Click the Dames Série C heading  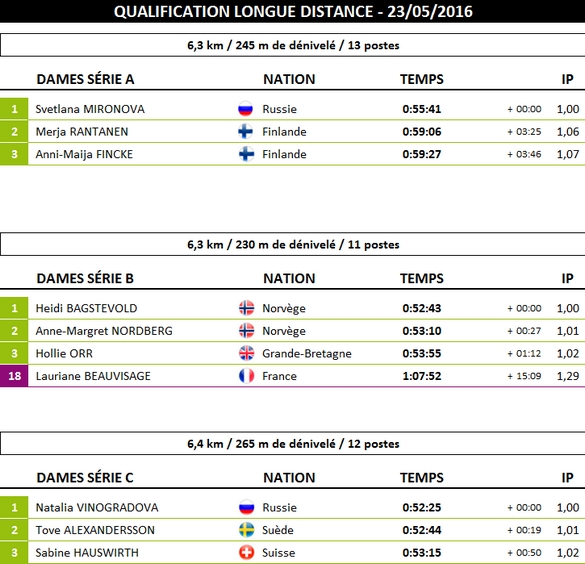85,478
